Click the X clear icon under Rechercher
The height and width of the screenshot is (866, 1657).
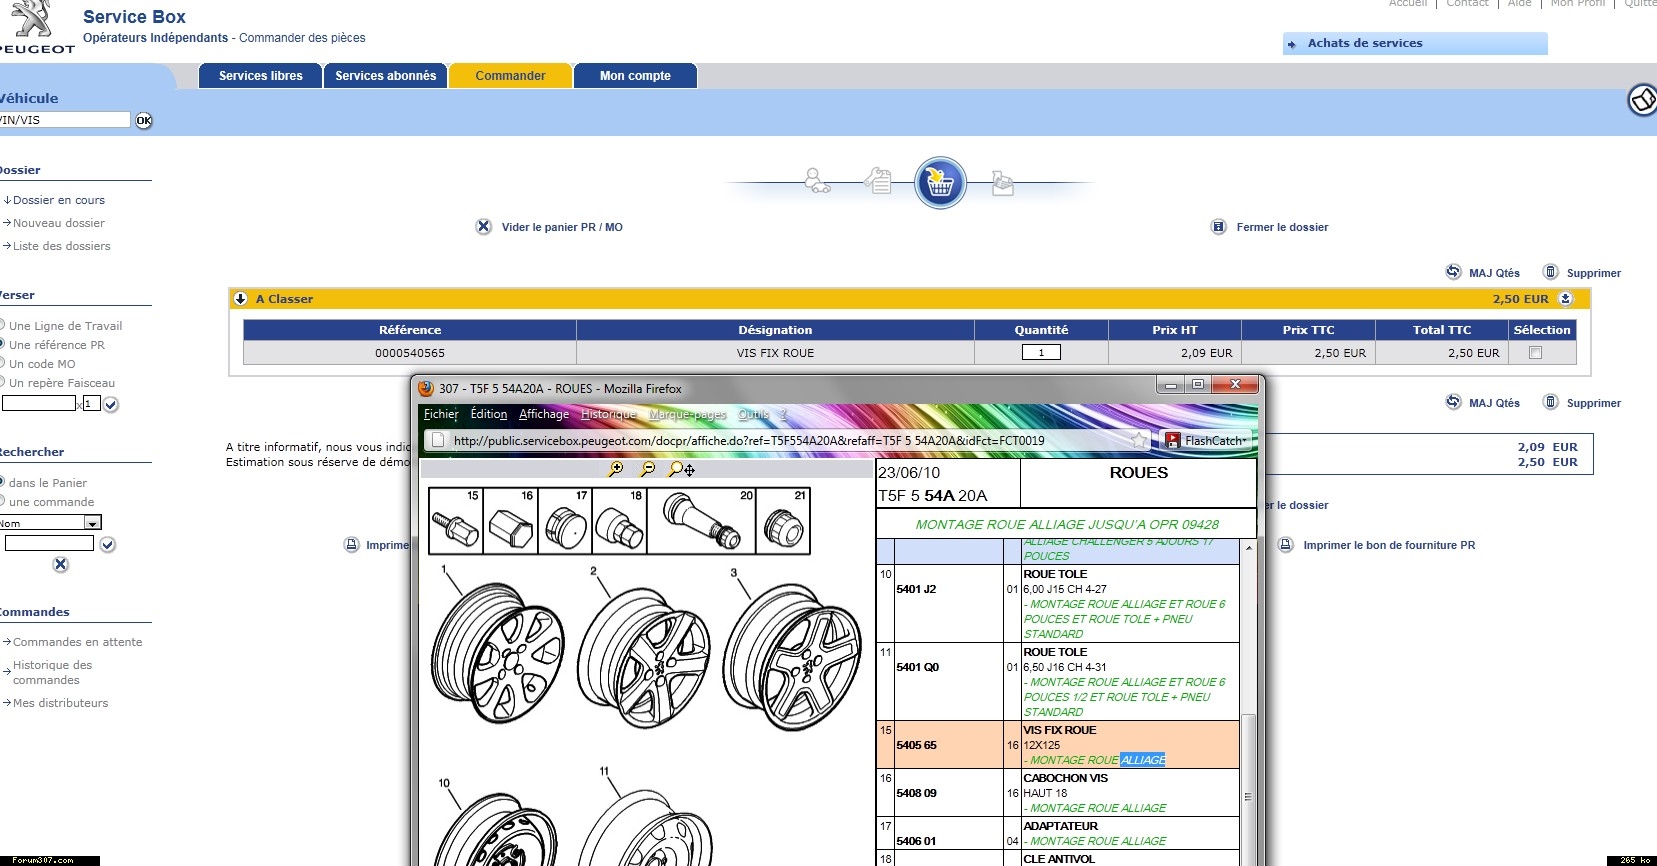[x=61, y=565]
